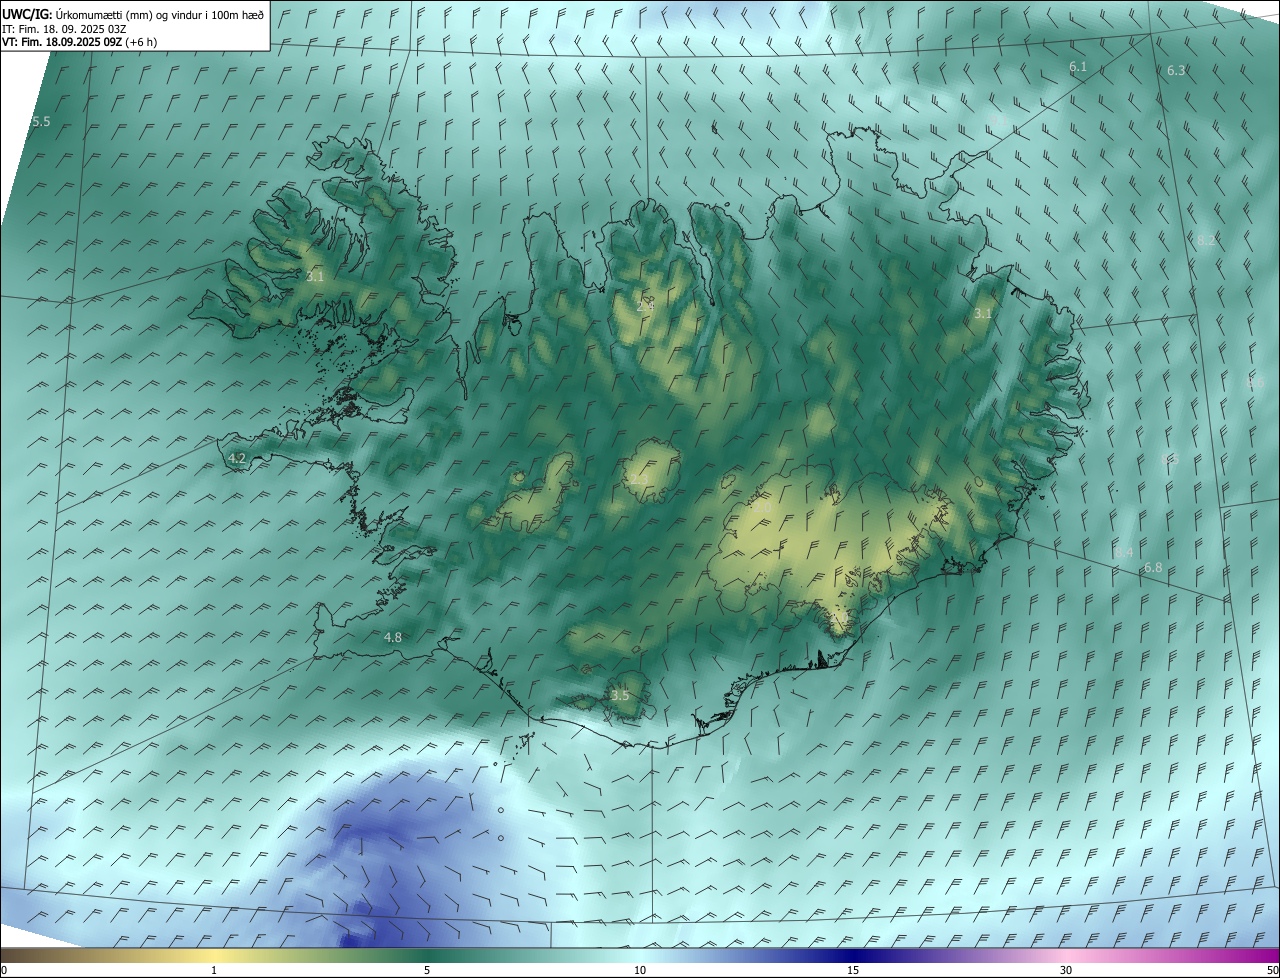Viewport: 1280px width, 978px height.
Task: Click the 'UWC/IG: Úrkomumætti (mm)' map title
Action: pos(133,14)
